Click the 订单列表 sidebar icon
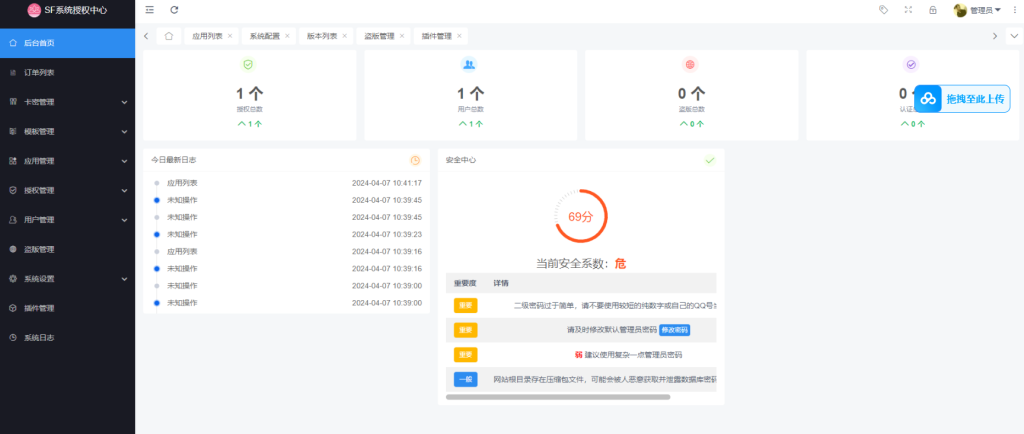The height and width of the screenshot is (434, 1024). pos(13,72)
